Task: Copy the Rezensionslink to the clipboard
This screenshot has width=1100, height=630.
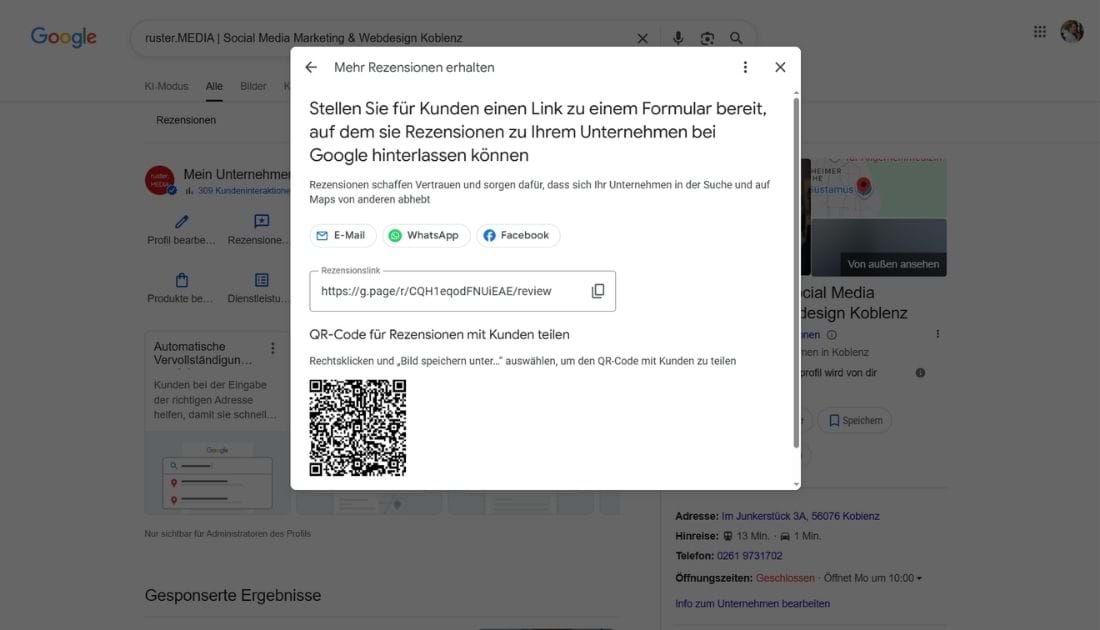Action: pyautogui.click(x=598, y=291)
